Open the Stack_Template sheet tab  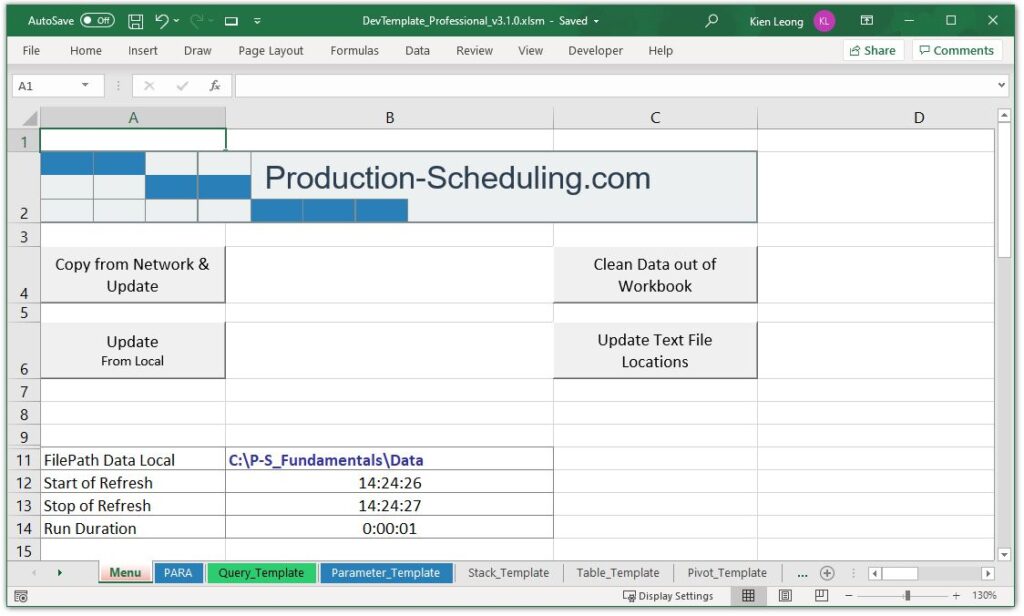(508, 573)
